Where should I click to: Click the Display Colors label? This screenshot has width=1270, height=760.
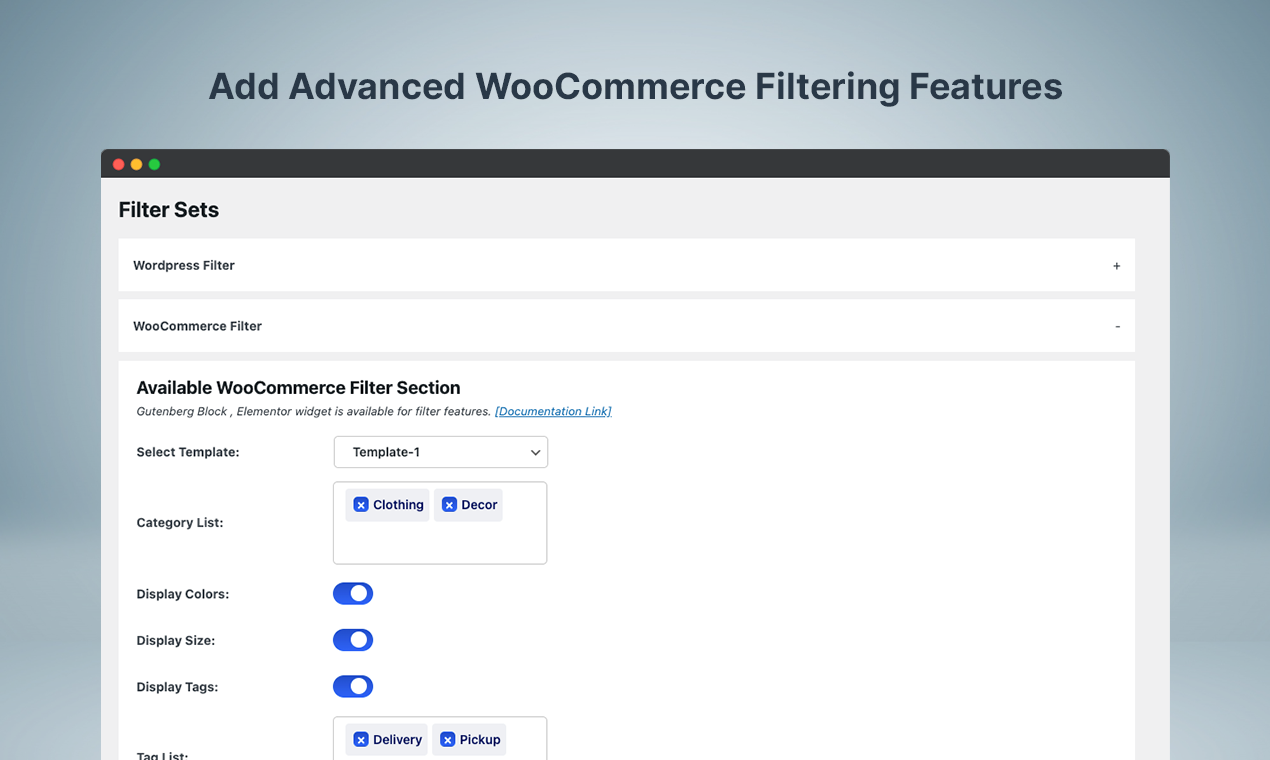(183, 594)
